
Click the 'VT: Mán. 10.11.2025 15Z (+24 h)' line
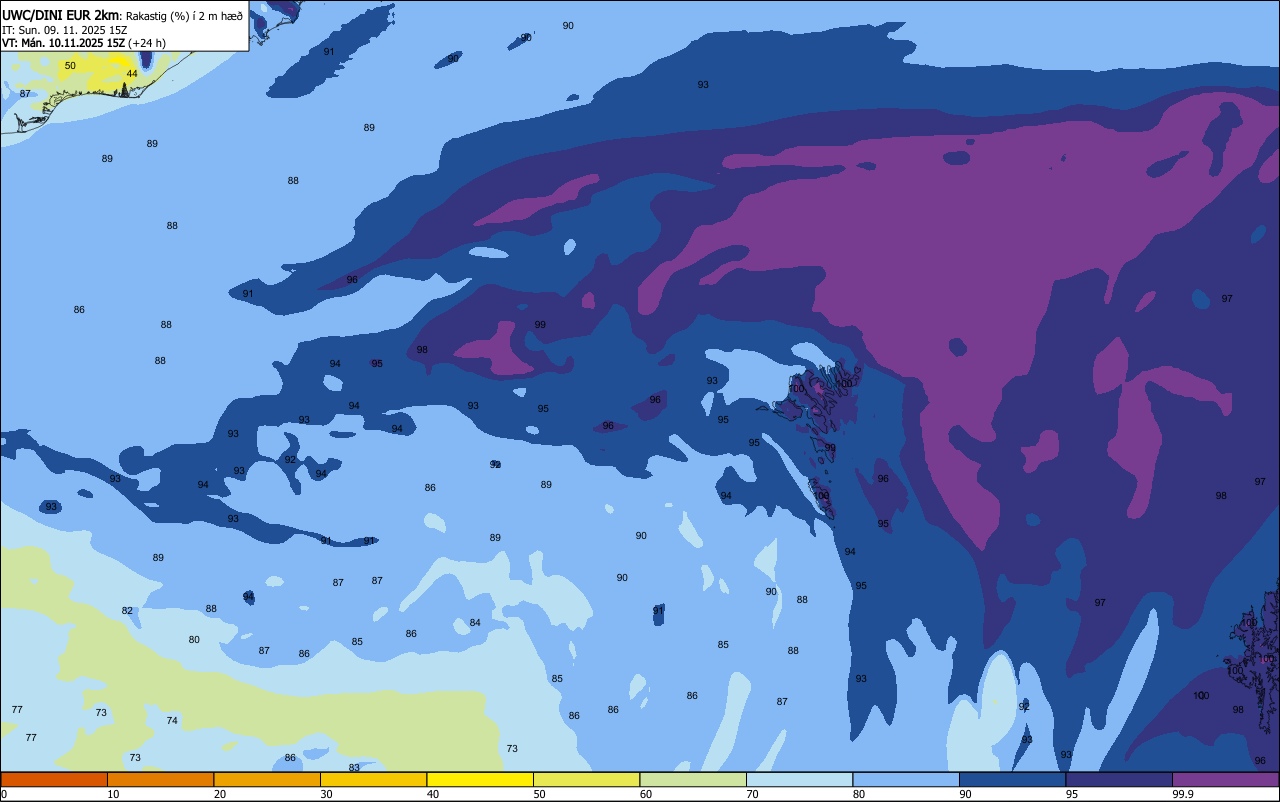click(84, 43)
